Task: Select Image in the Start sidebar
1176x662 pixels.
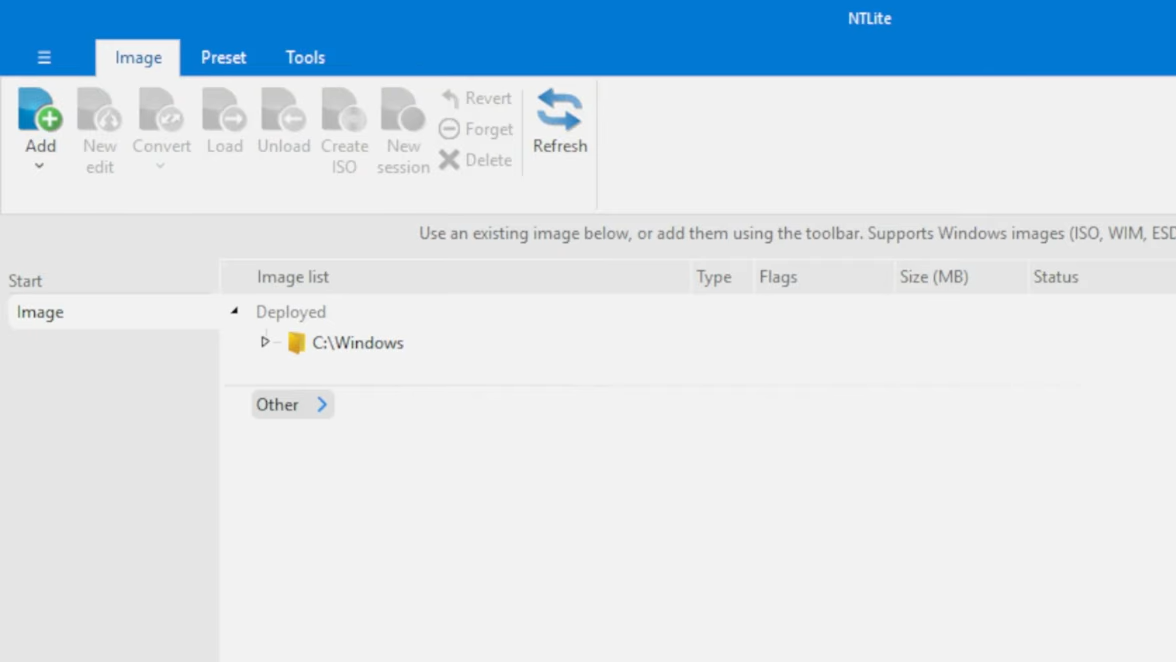Action: coord(113,312)
